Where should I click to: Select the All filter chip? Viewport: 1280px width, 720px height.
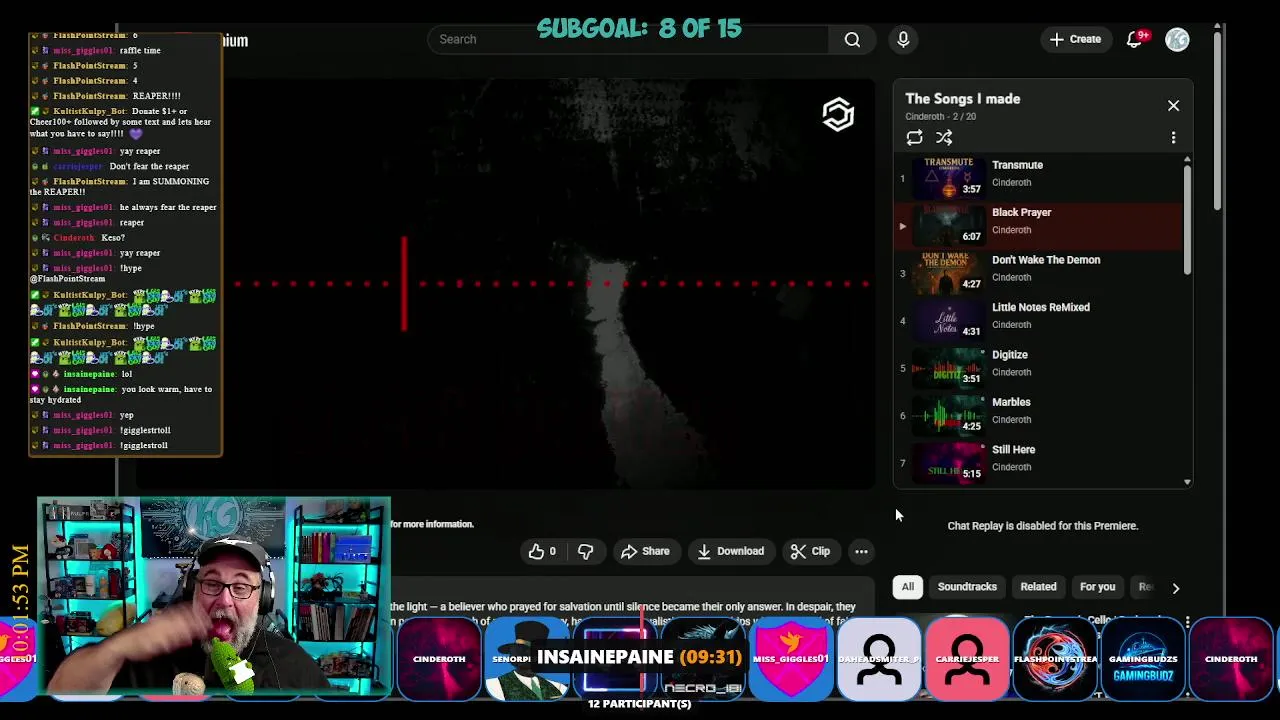click(x=908, y=587)
